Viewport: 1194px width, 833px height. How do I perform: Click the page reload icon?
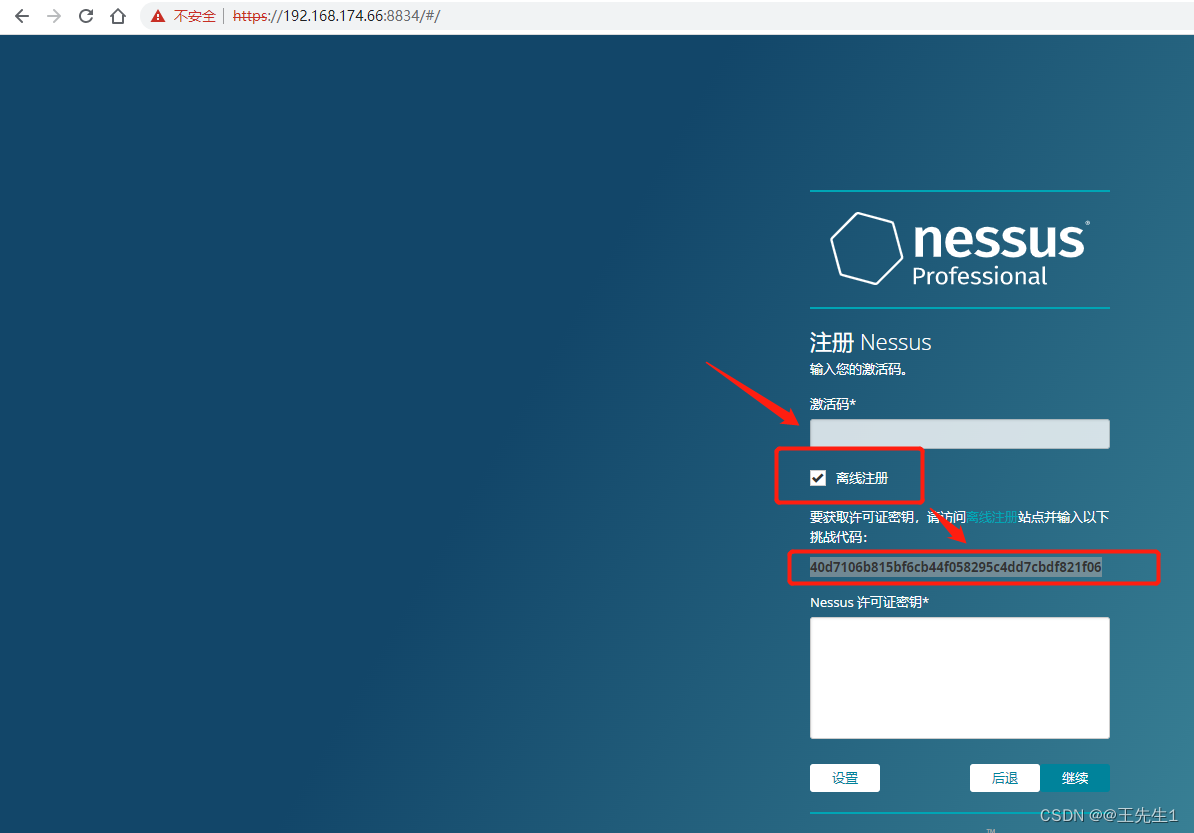click(x=86, y=15)
